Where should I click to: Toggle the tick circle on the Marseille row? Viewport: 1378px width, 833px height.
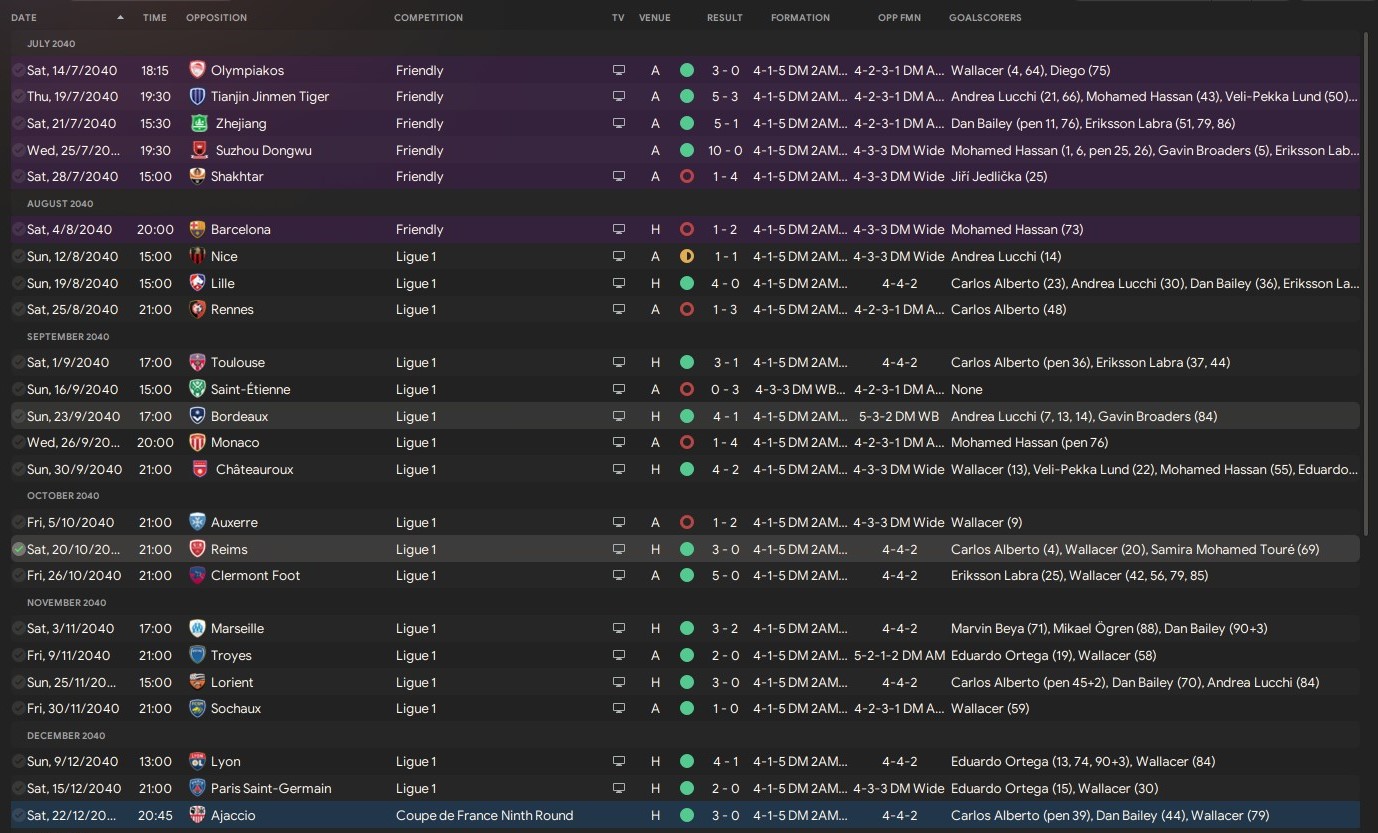coord(18,628)
